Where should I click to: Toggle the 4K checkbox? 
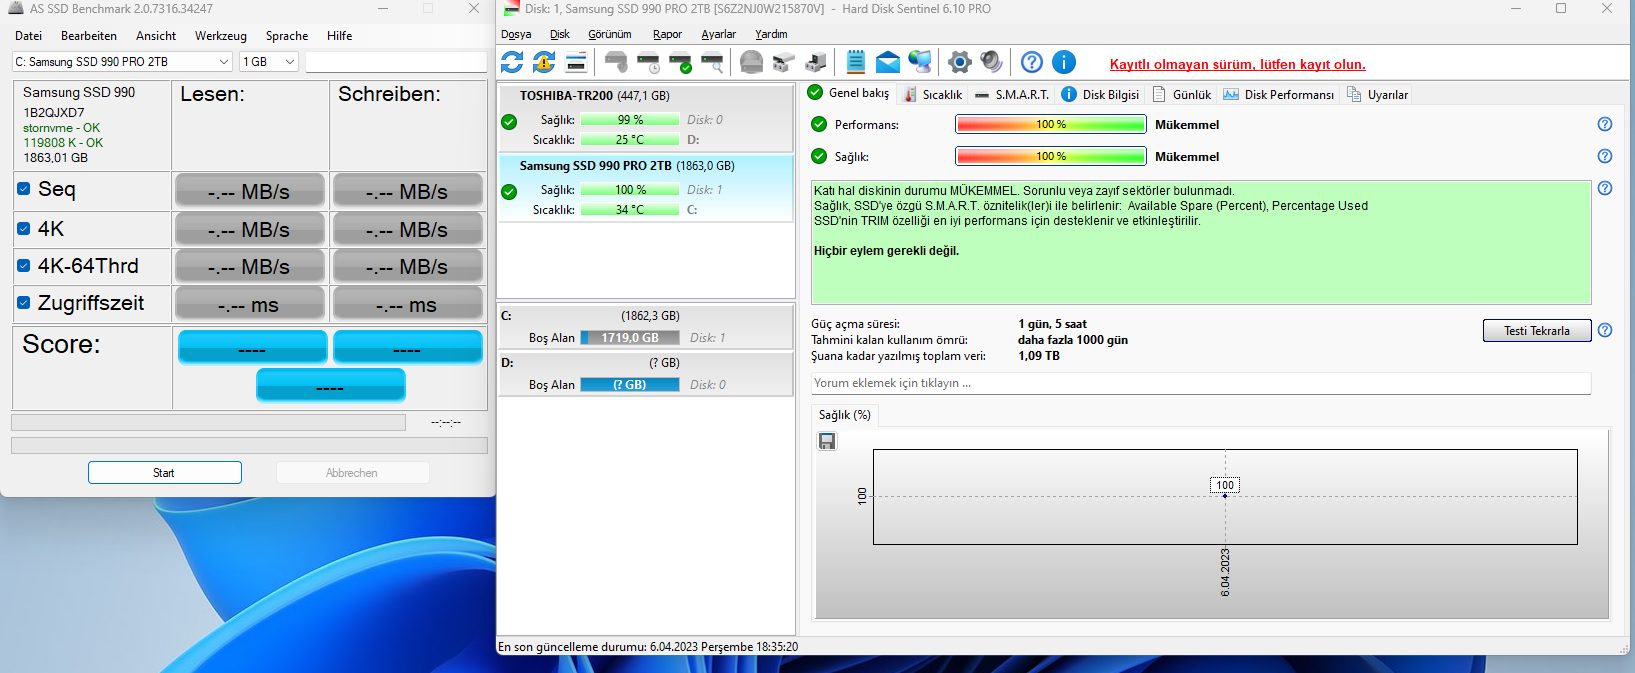24,228
